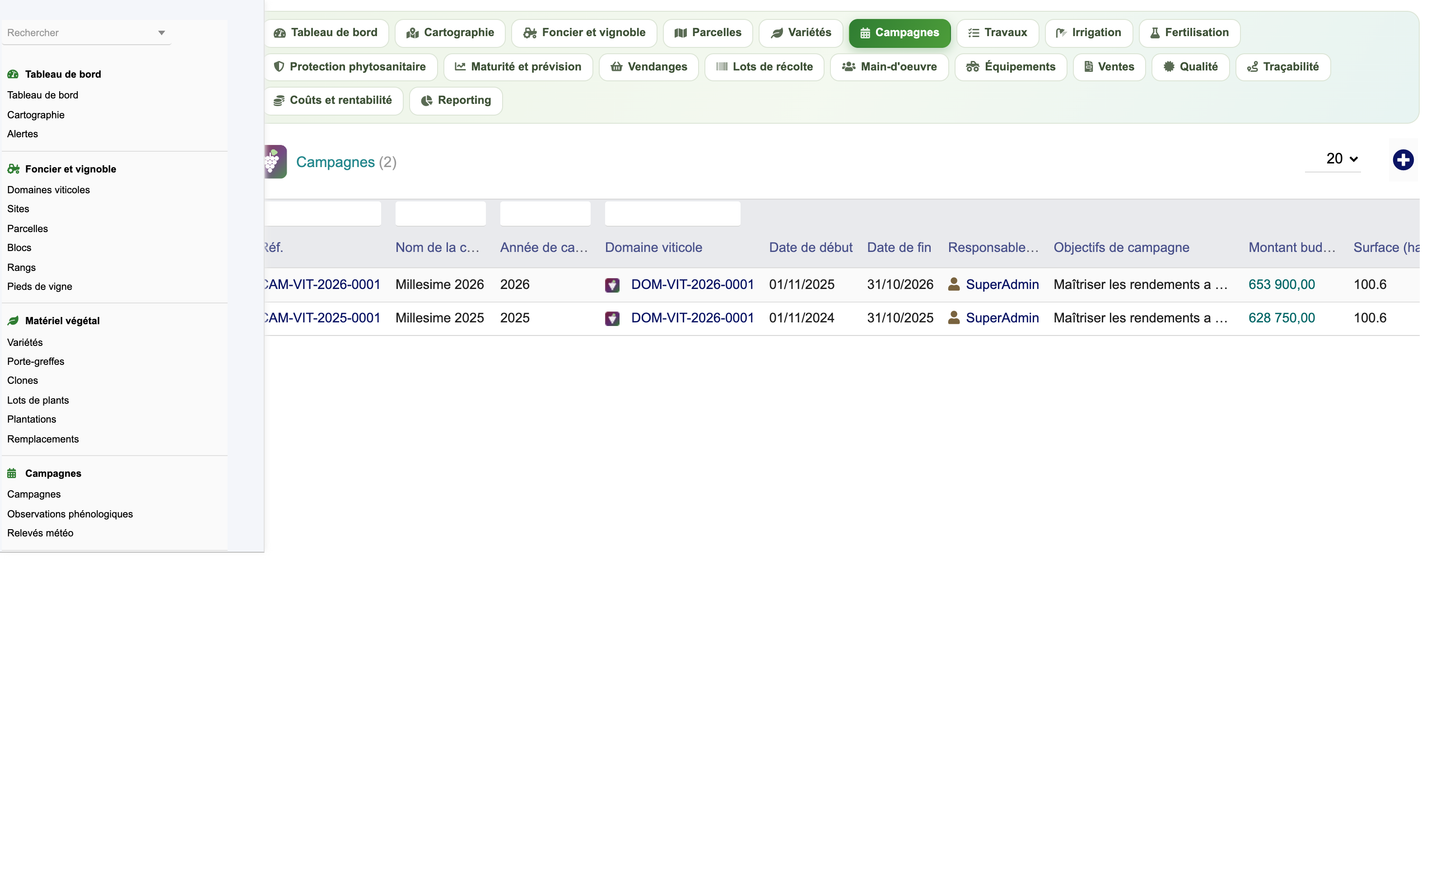Click the filter field above Nom de la campagne
Viewport: 1445px width, 894px height.
pyautogui.click(x=440, y=213)
